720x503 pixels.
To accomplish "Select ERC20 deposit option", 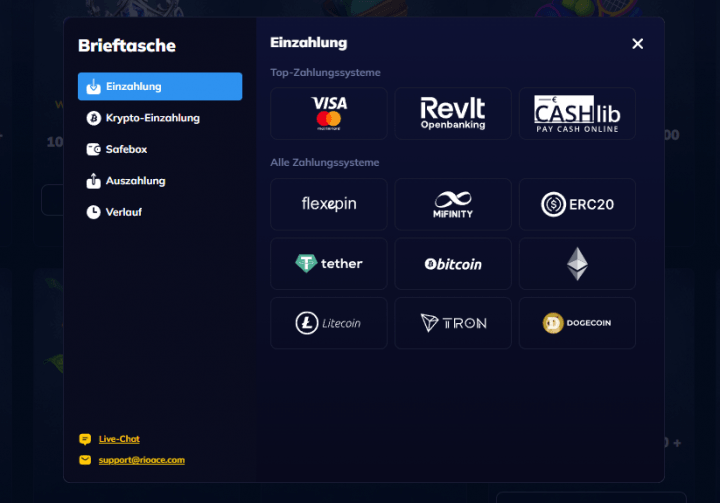I will tap(577, 204).
